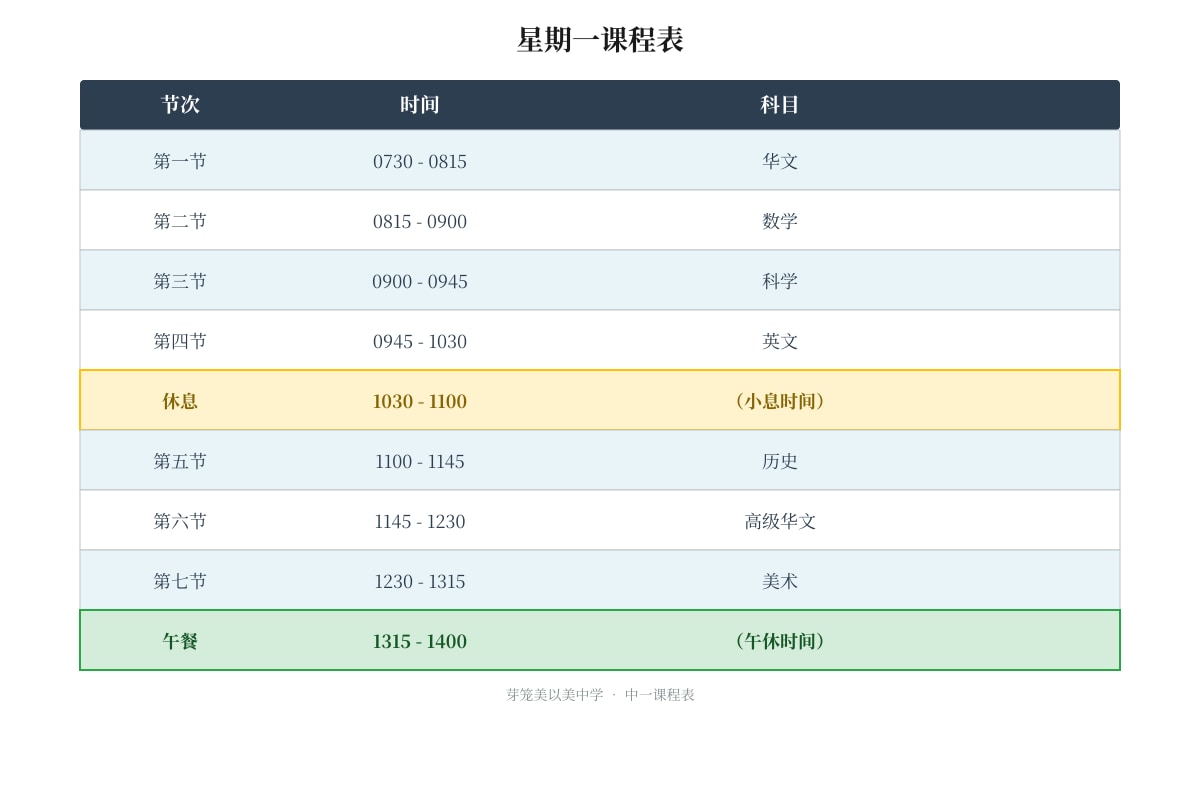Select the 第四节 cell
Screen dimensions: 1200x800
(x=180, y=341)
